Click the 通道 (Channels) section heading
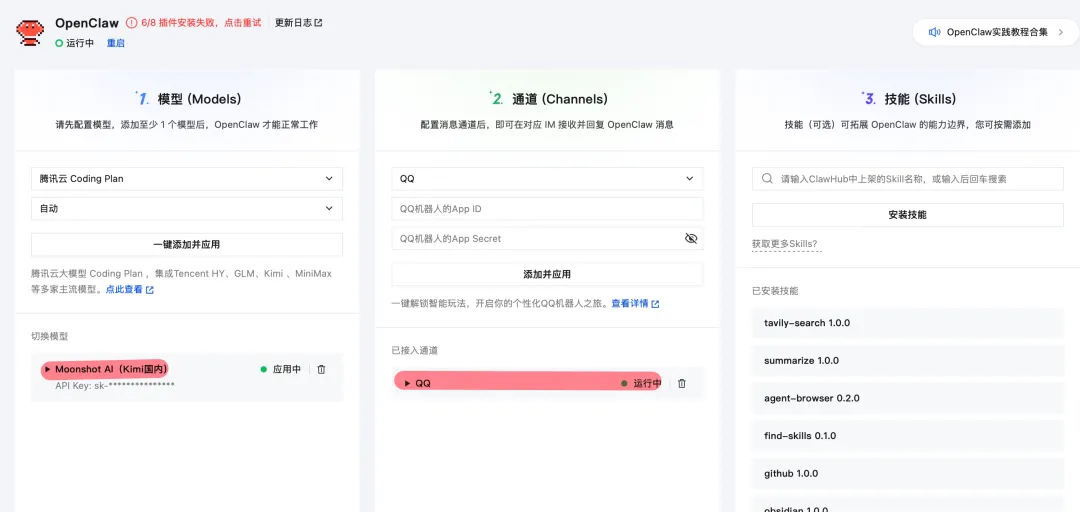The image size is (1080, 512). tap(560, 99)
